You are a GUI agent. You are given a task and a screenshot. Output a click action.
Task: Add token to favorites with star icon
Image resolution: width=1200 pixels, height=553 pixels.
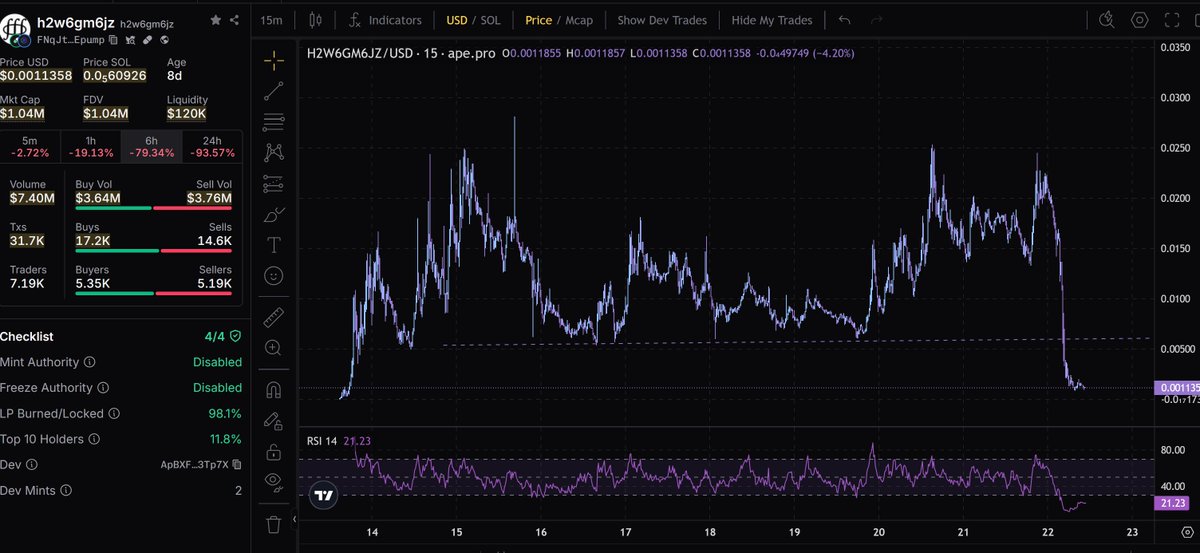(x=216, y=20)
